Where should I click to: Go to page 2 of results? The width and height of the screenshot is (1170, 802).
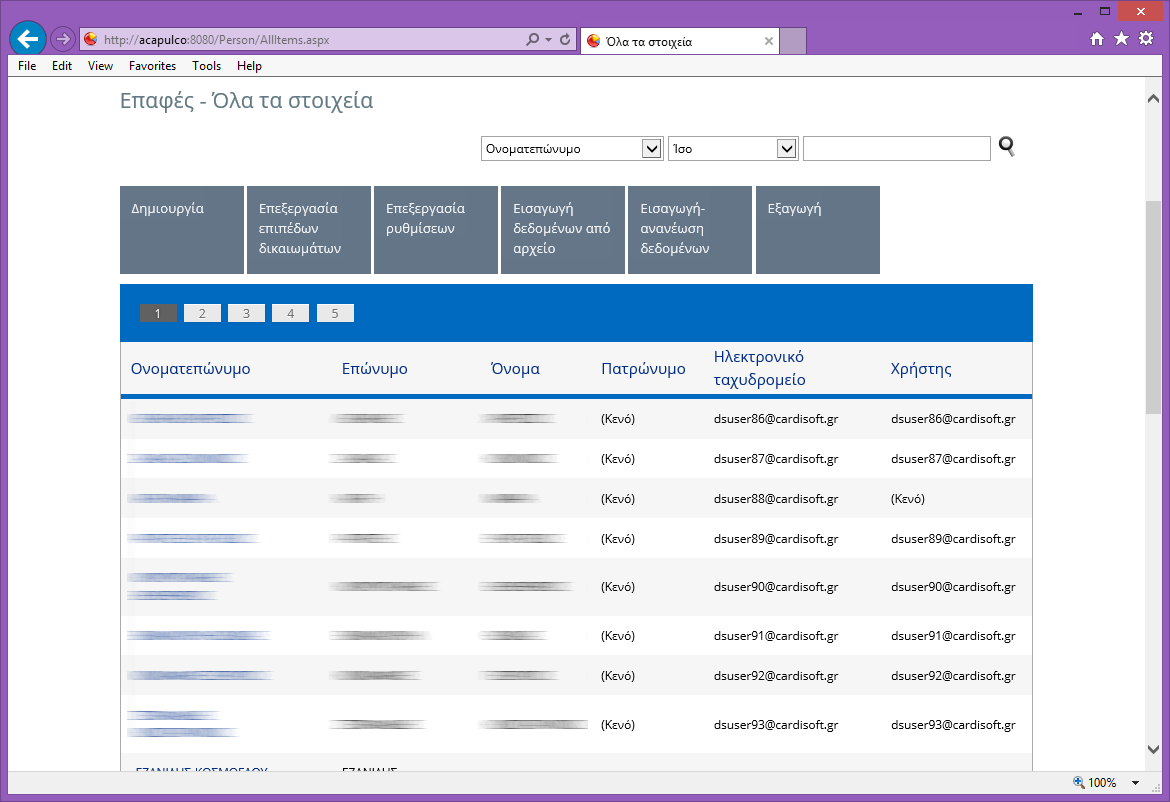point(202,313)
